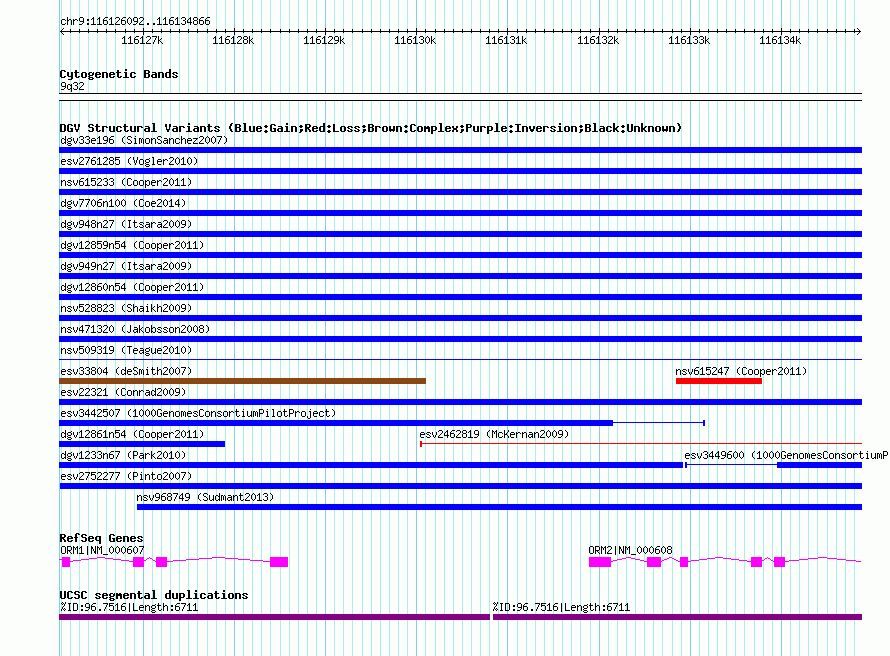Viewport: 890px width, 656px height.
Task: Select nsv615233 (Cooper2011) variant label
Action: pyautogui.click(x=126, y=182)
